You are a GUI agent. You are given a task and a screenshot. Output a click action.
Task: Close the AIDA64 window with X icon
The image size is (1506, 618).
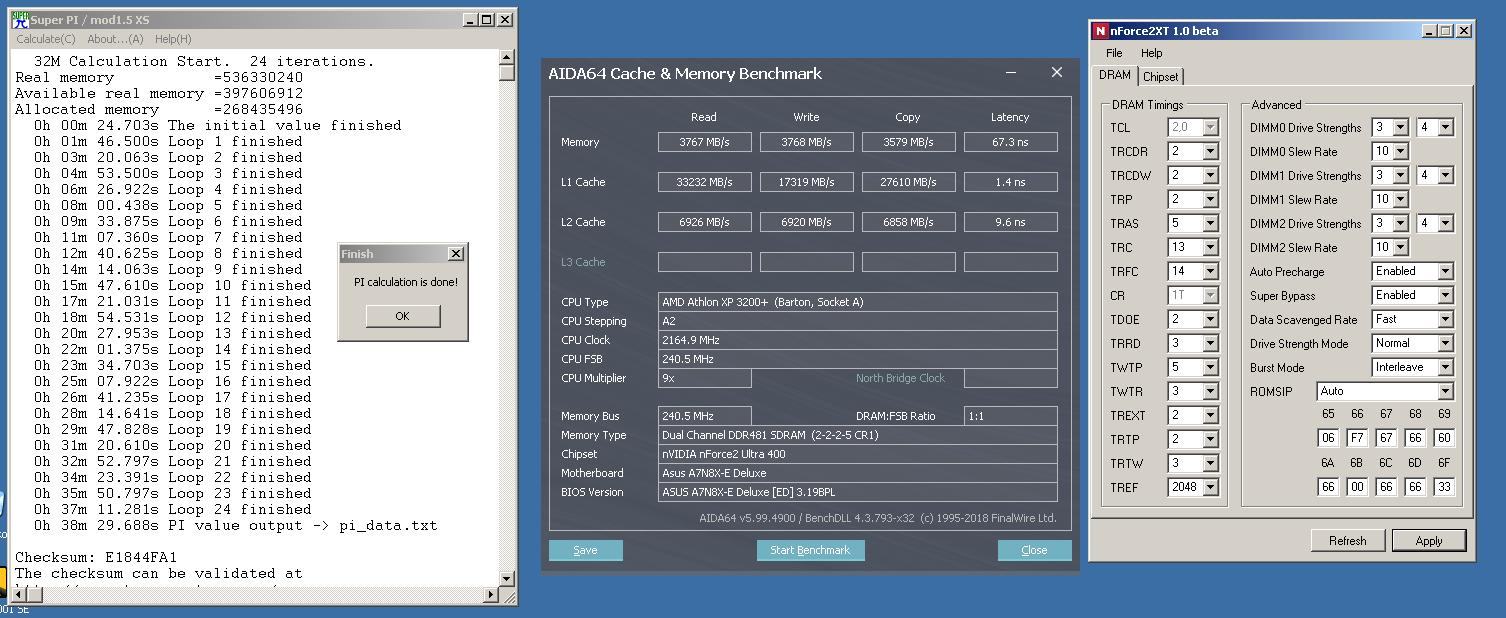(x=1056, y=72)
